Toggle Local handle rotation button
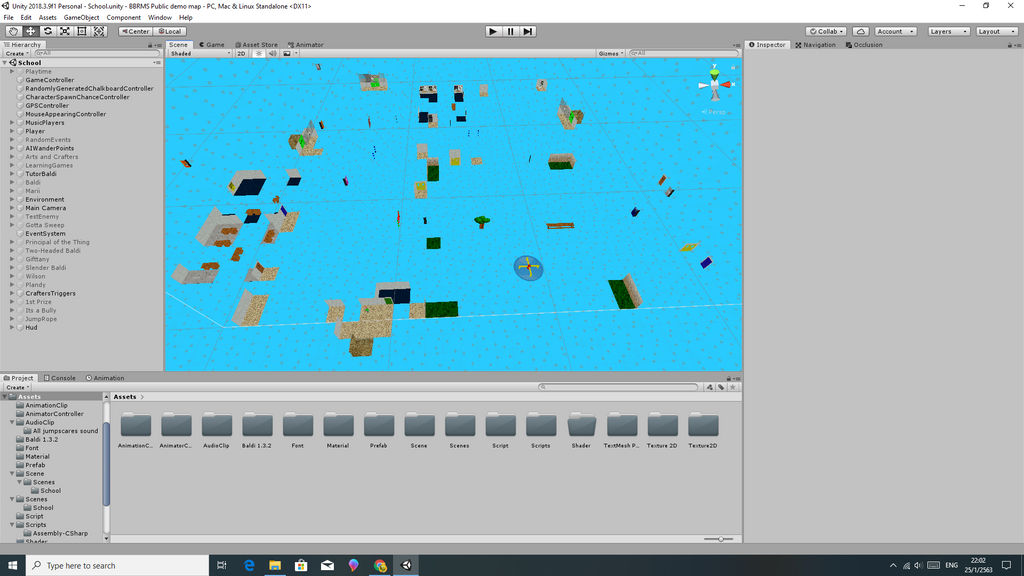This screenshot has height=576, width=1024. click(x=170, y=31)
